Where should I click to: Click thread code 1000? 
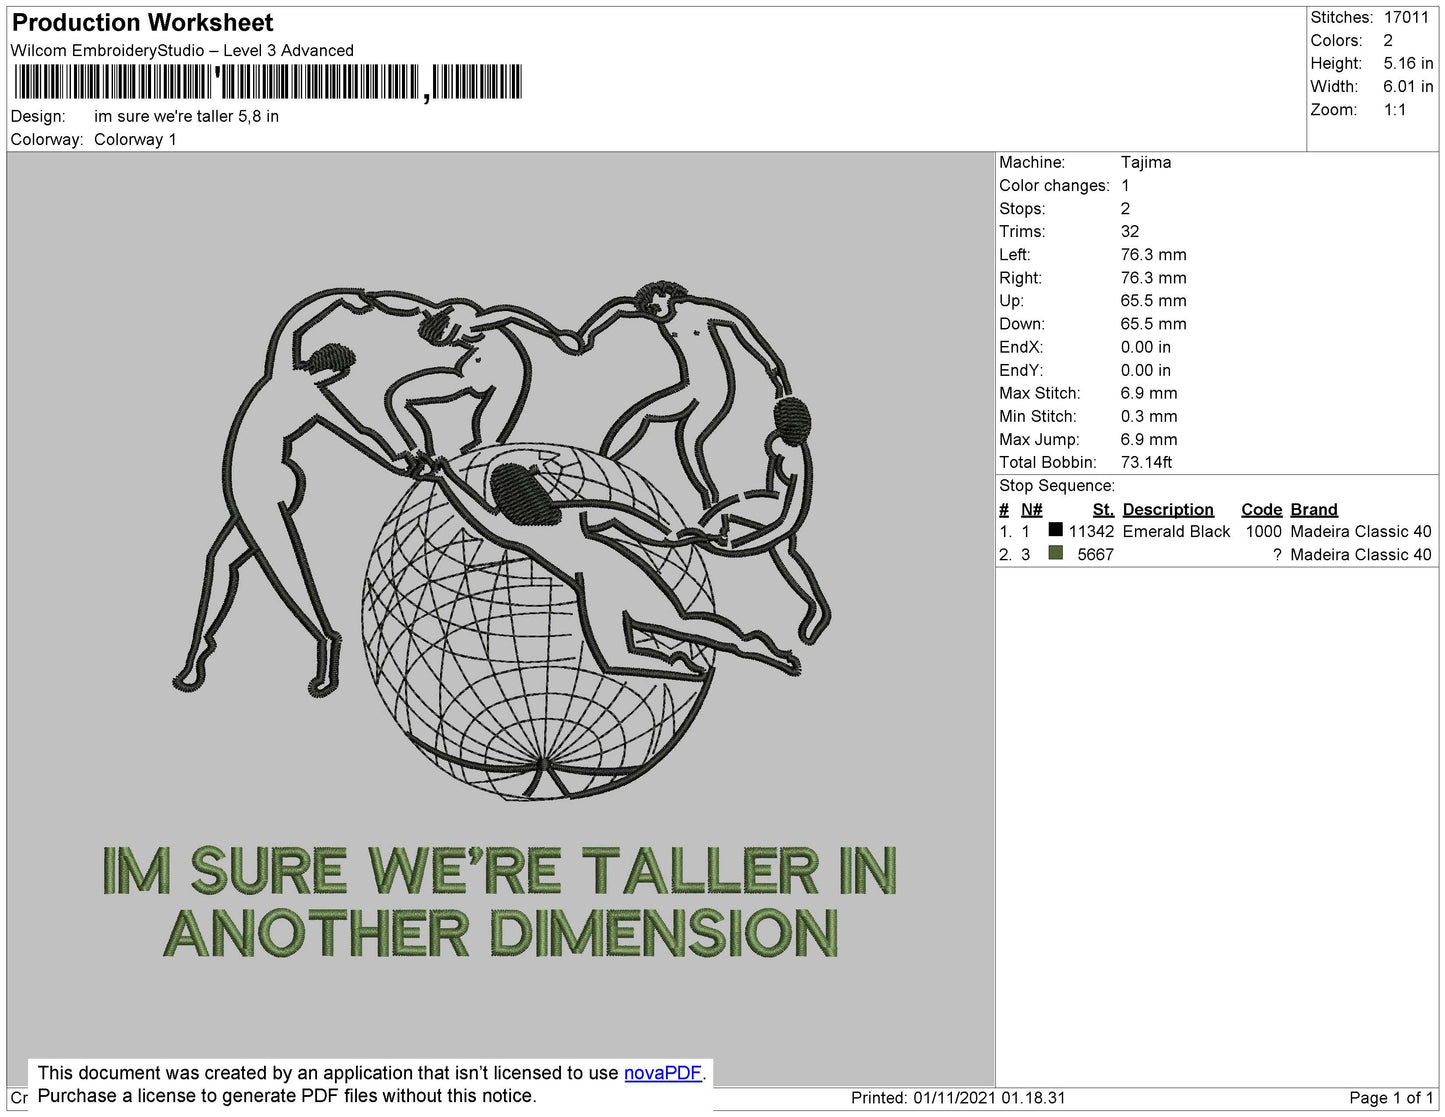click(1264, 532)
